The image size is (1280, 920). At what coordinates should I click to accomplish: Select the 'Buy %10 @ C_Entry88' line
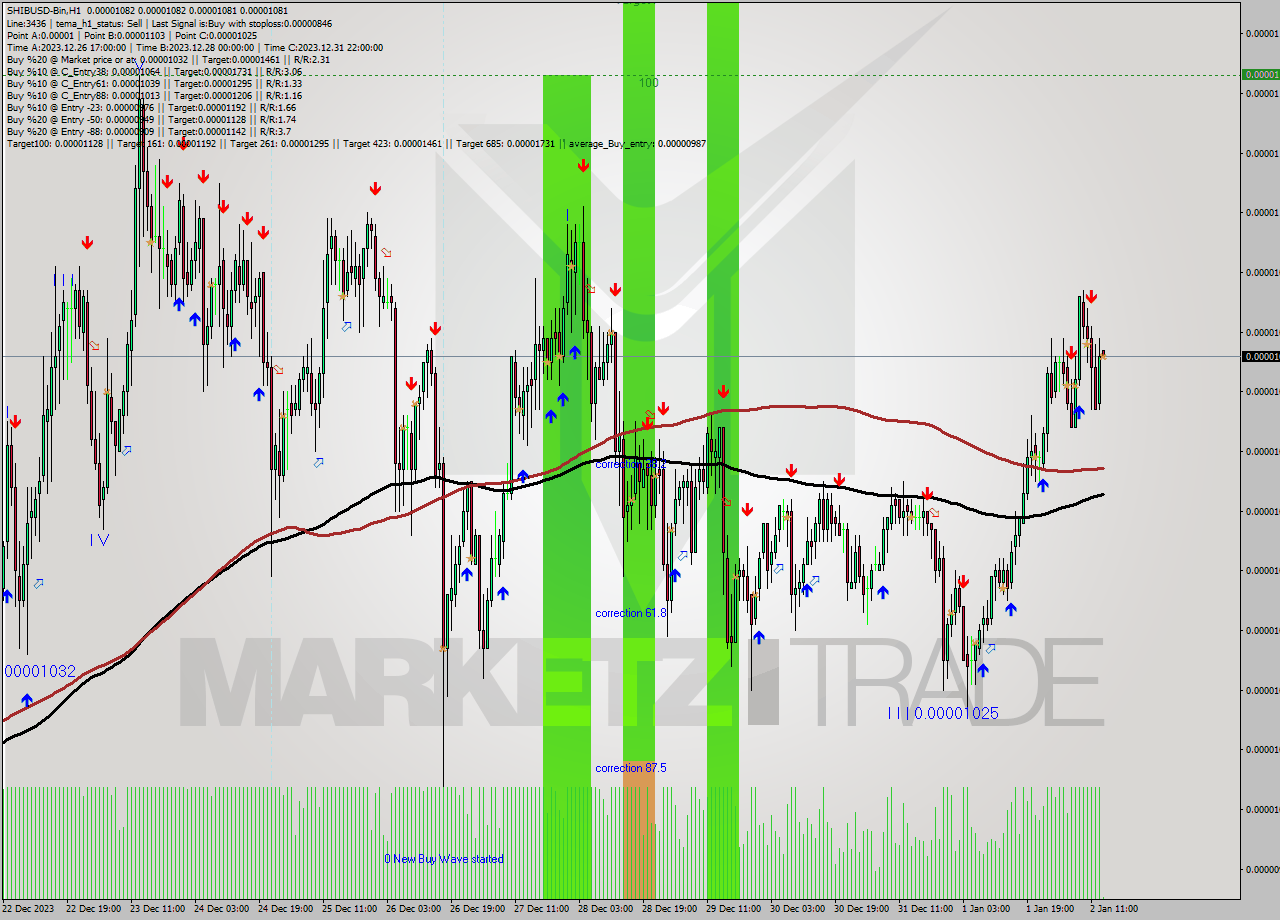(154, 95)
